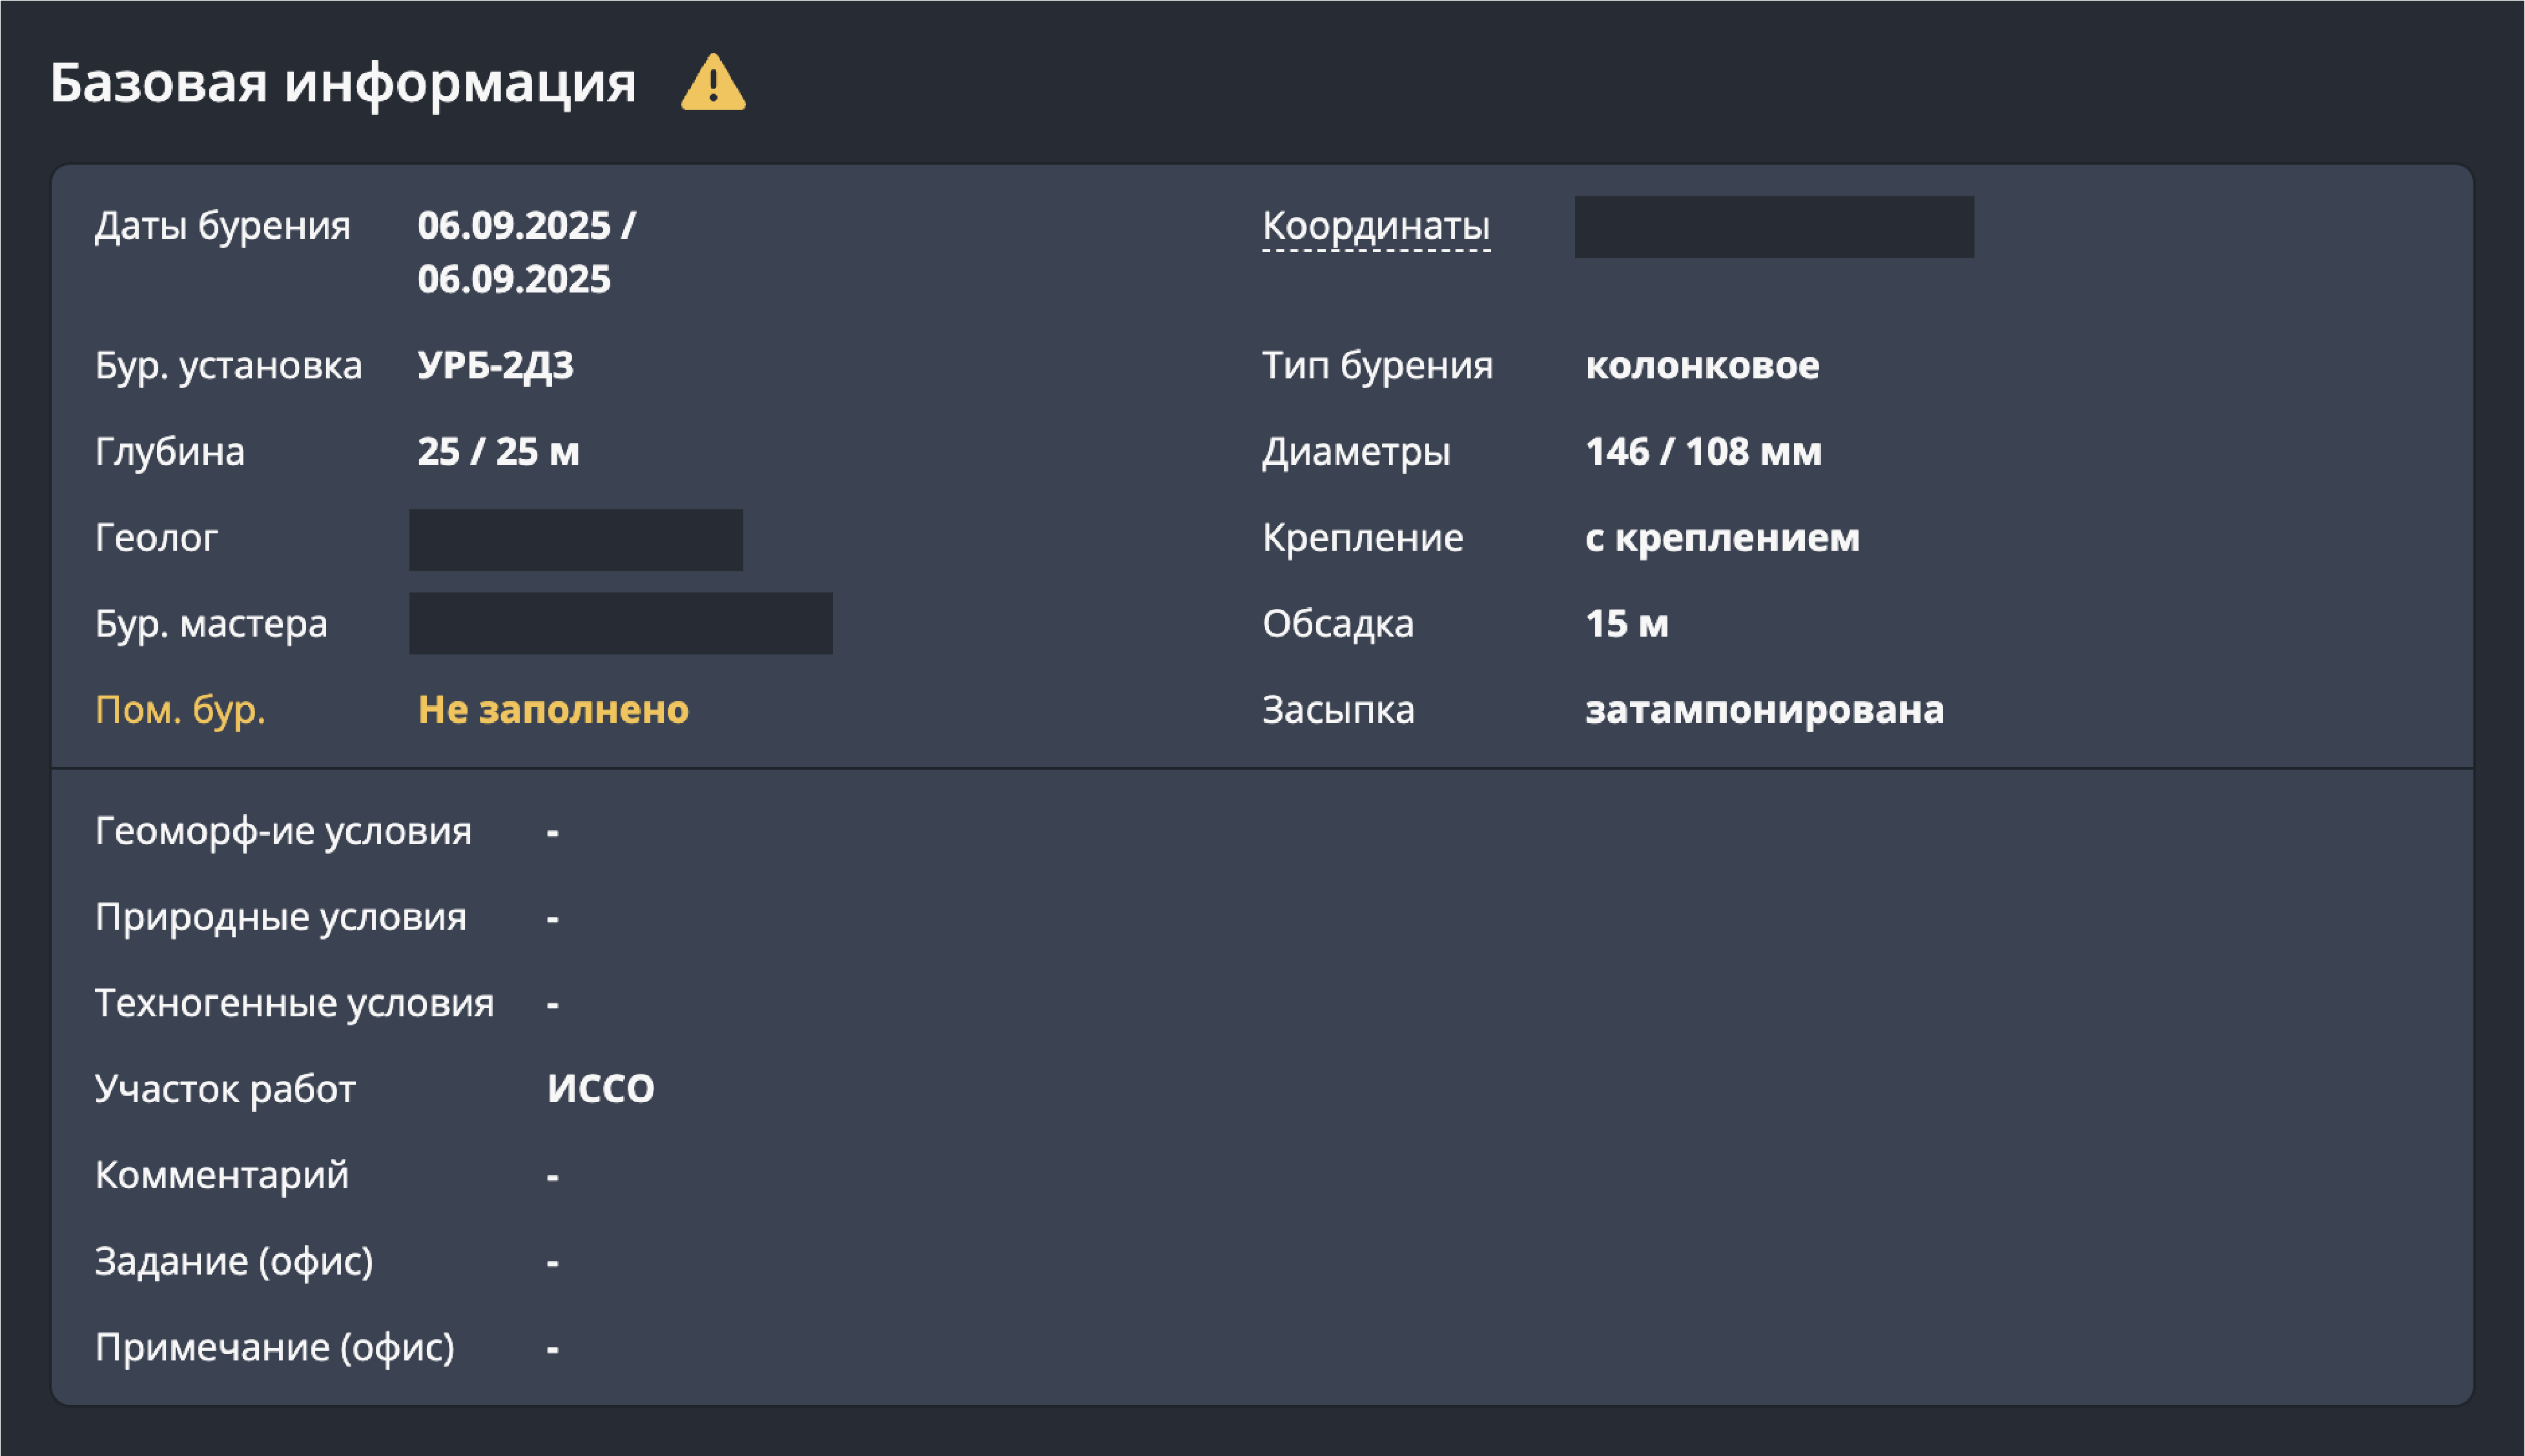
Task: Click the dashed Координаты label link
Action: pos(1375,226)
